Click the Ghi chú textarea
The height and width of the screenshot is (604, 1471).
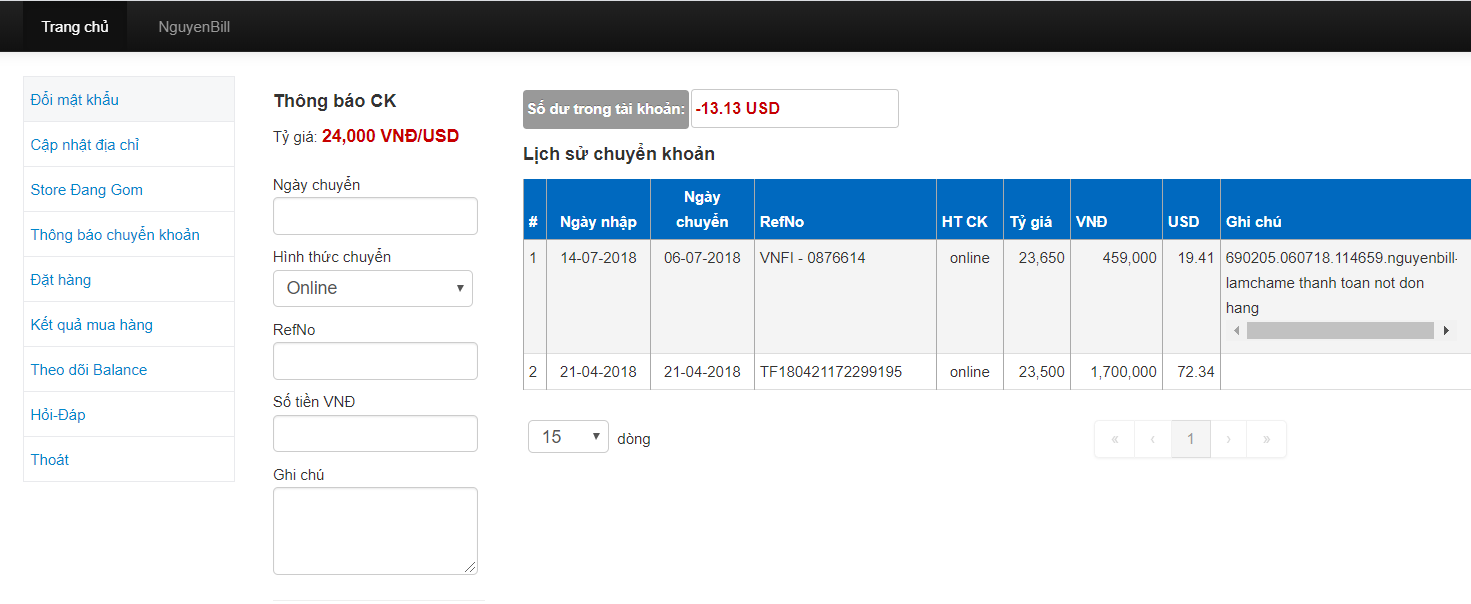coord(375,530)
